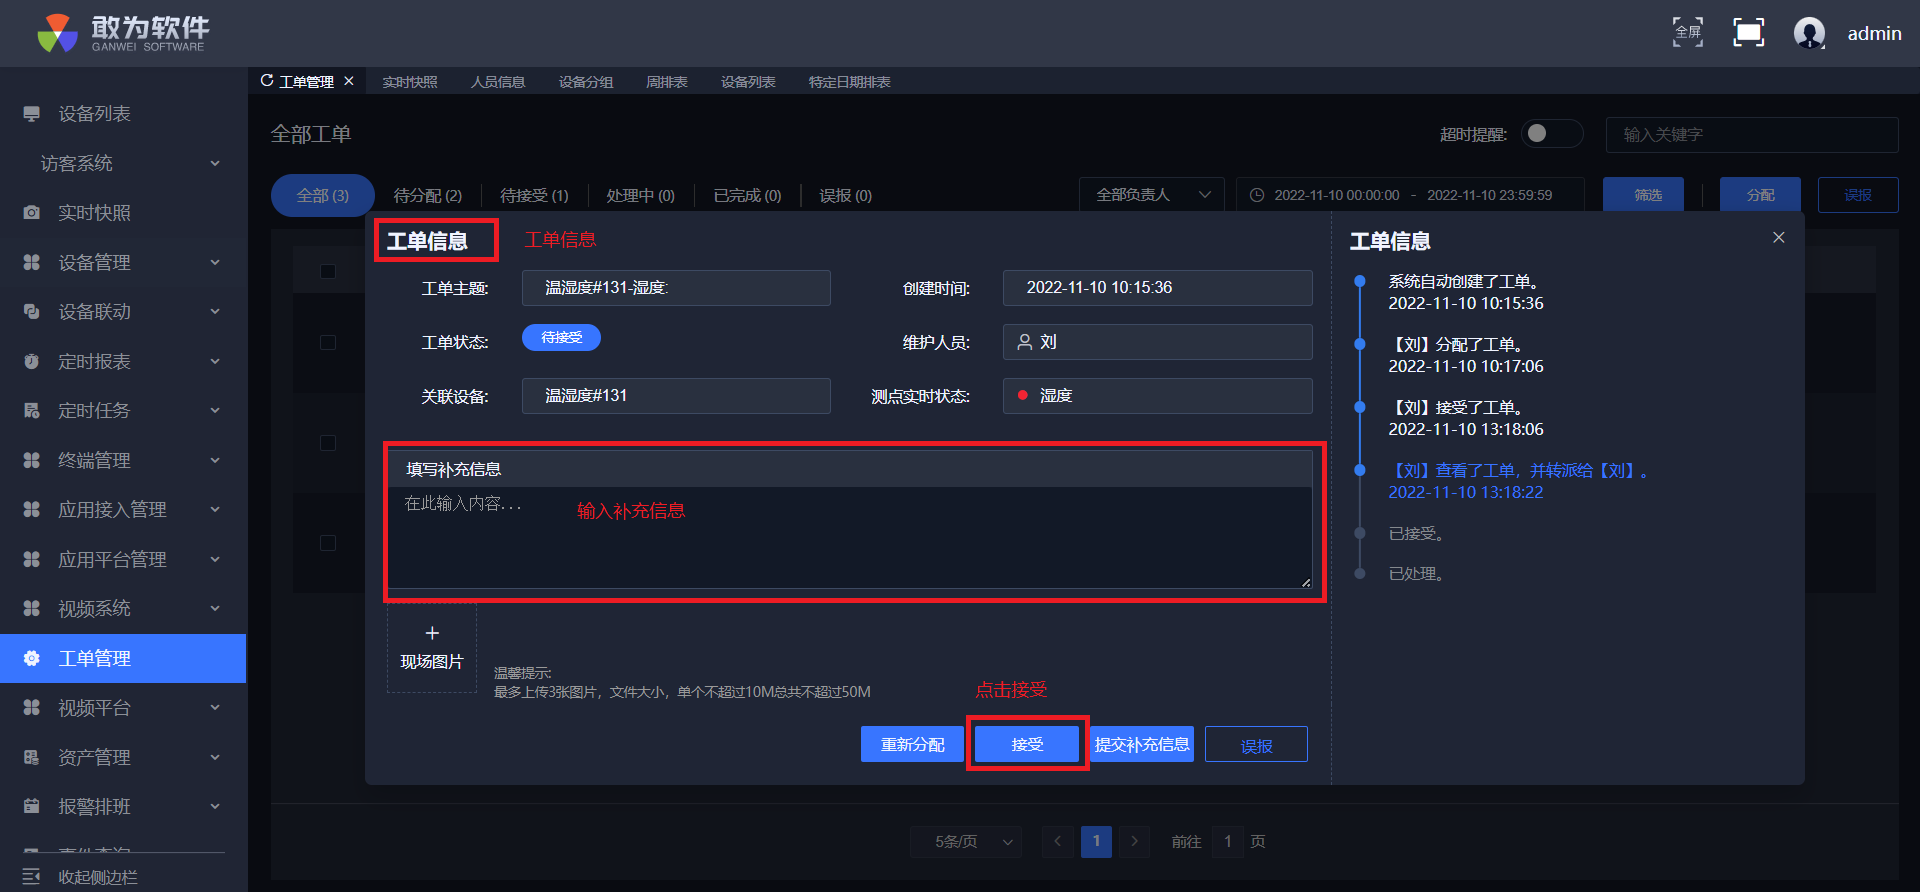Viewport: 1920px width, 892px height.
Task: Click the 设备联动 sidebar icon
Action: pyautogui.click(x=32, y=312)
